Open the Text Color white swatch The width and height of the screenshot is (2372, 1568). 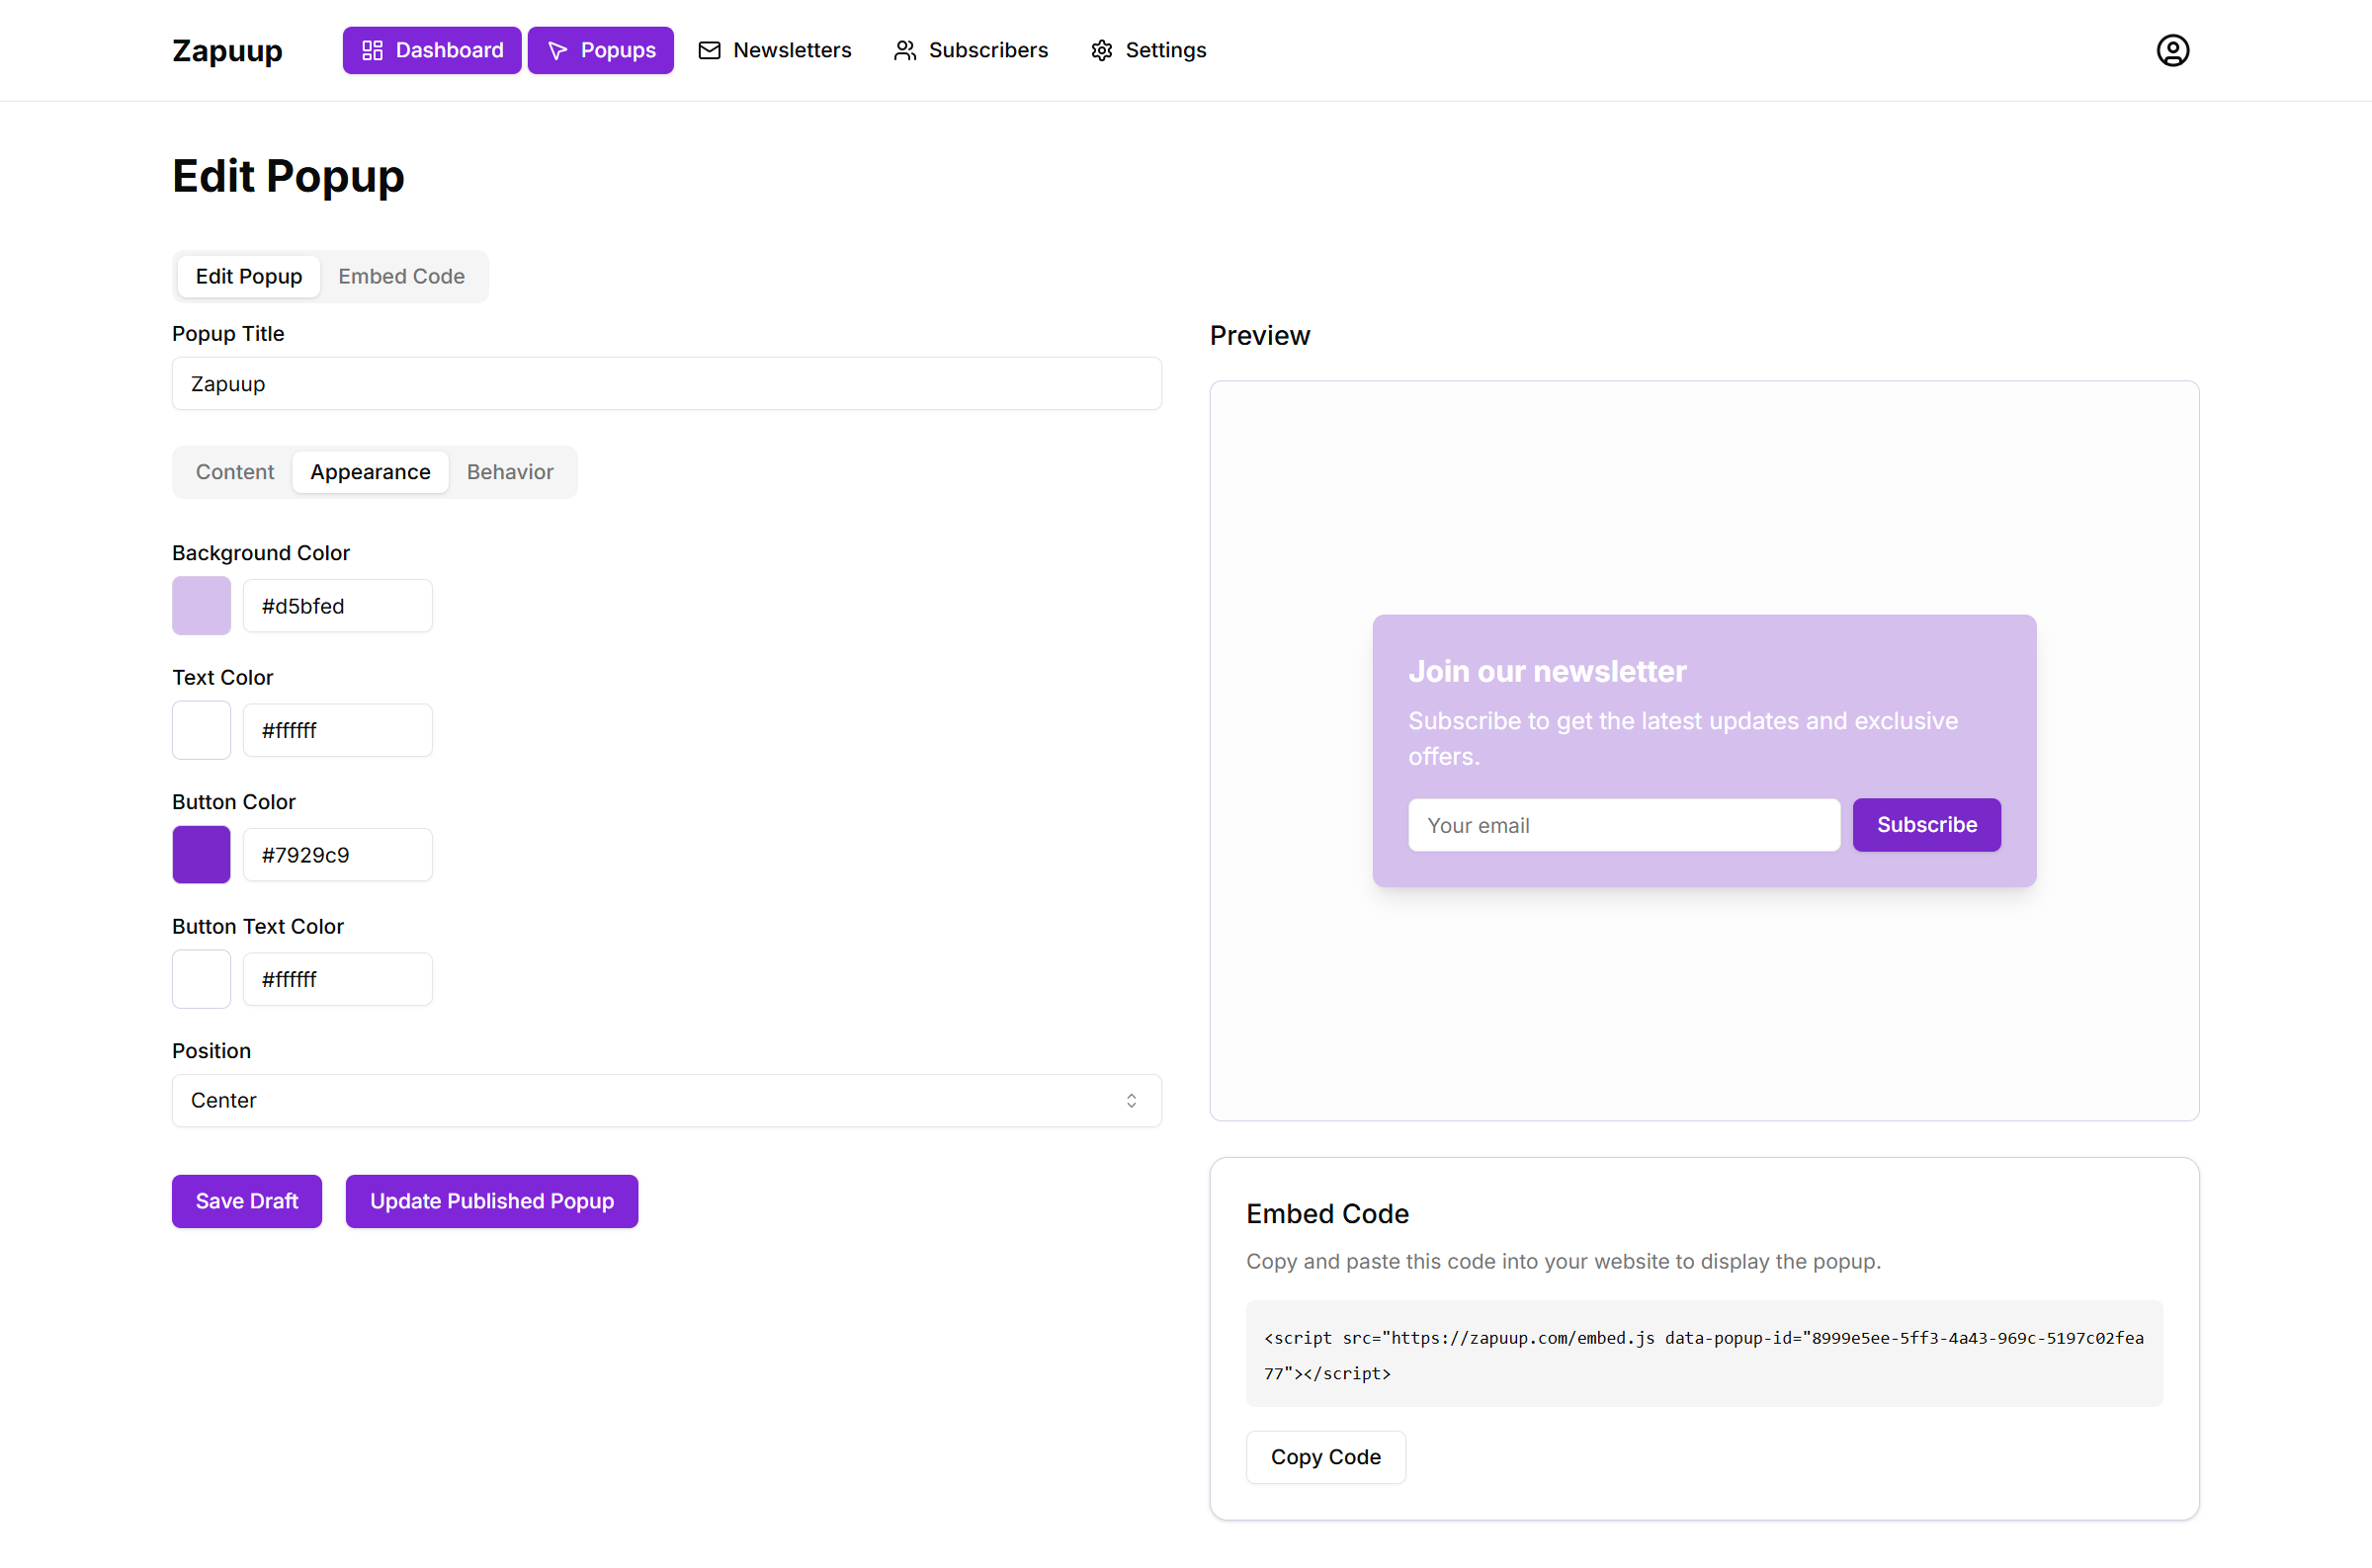coord(201,730)
